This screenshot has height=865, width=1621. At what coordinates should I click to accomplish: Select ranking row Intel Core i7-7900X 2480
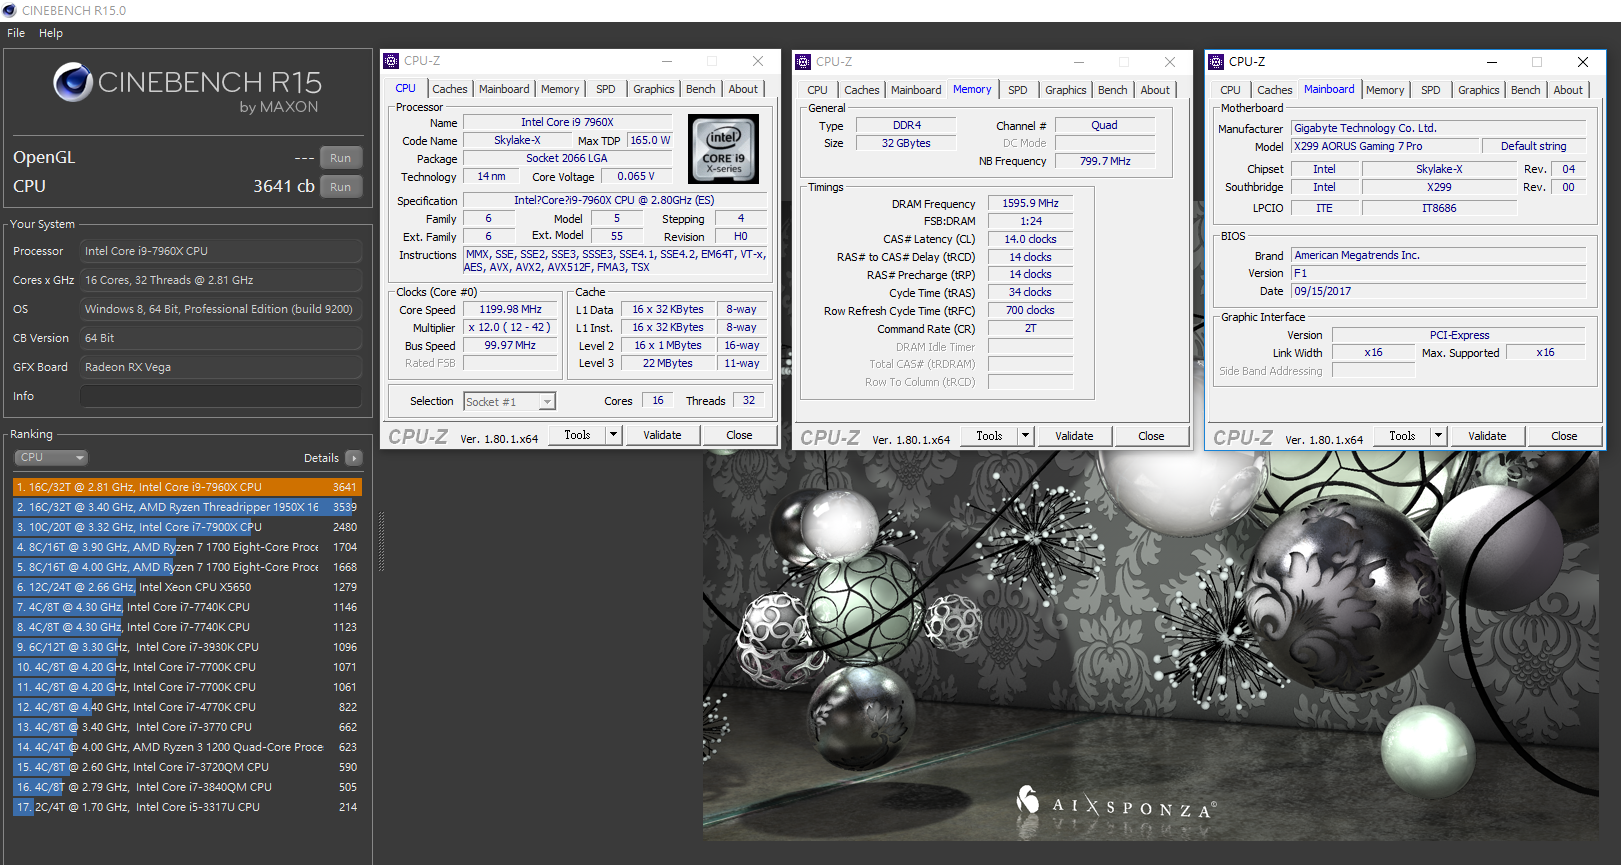(x=187, y=527)
